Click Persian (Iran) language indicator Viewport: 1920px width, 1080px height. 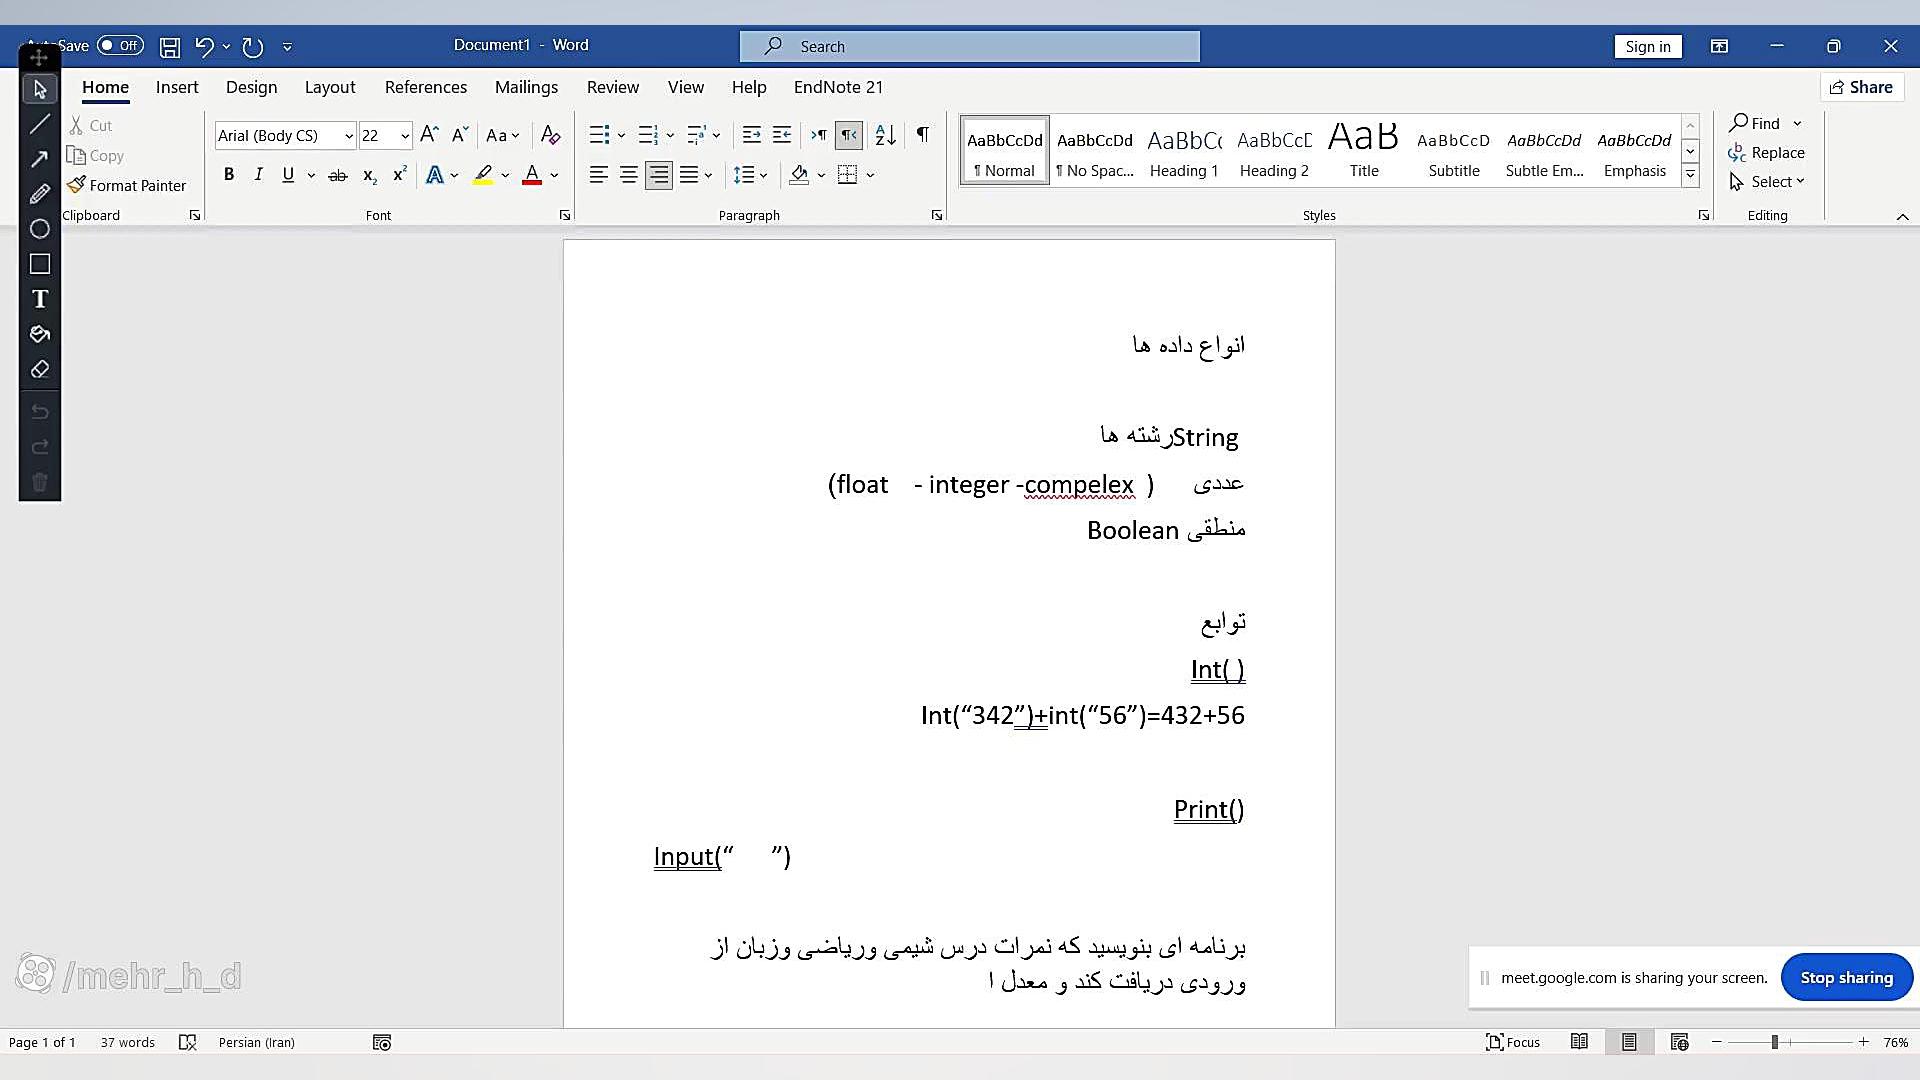(x=257, y=1042)
